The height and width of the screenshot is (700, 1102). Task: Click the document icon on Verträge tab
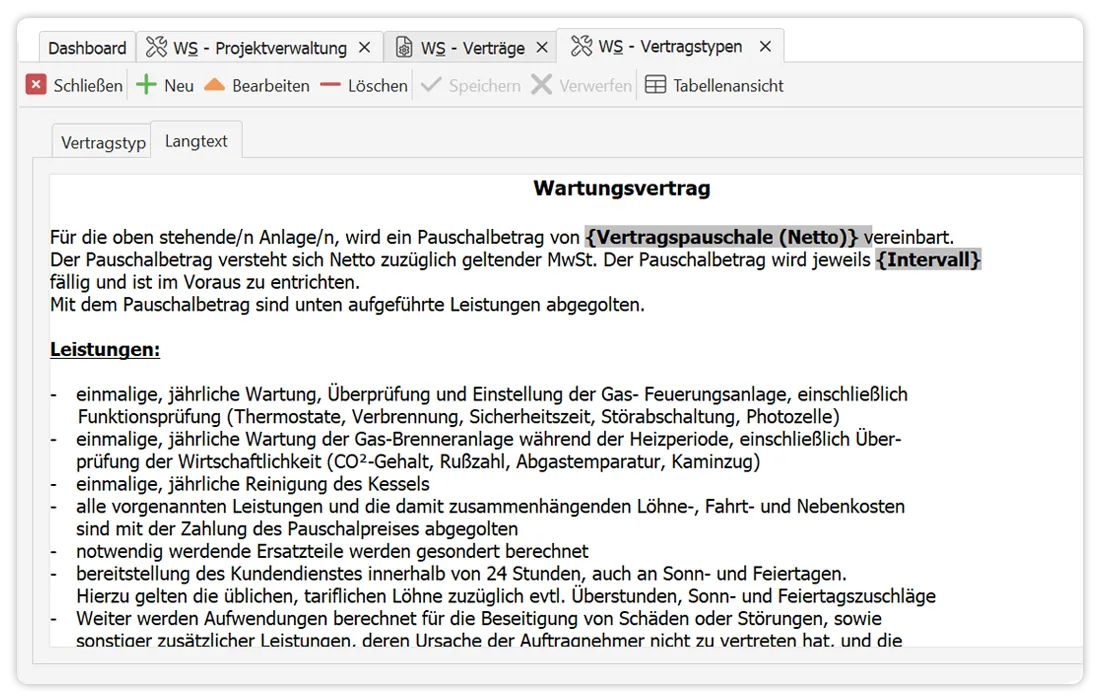point(404,48)
